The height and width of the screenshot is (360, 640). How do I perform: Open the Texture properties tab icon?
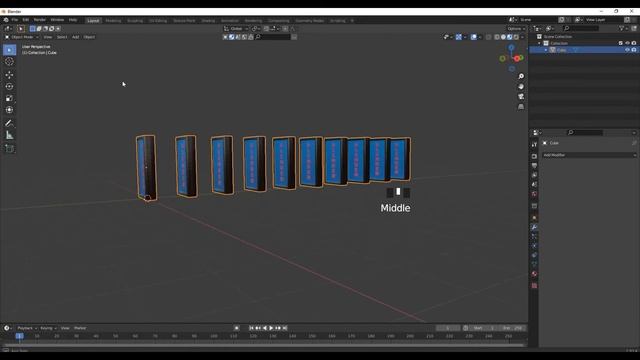pos(534,286)
